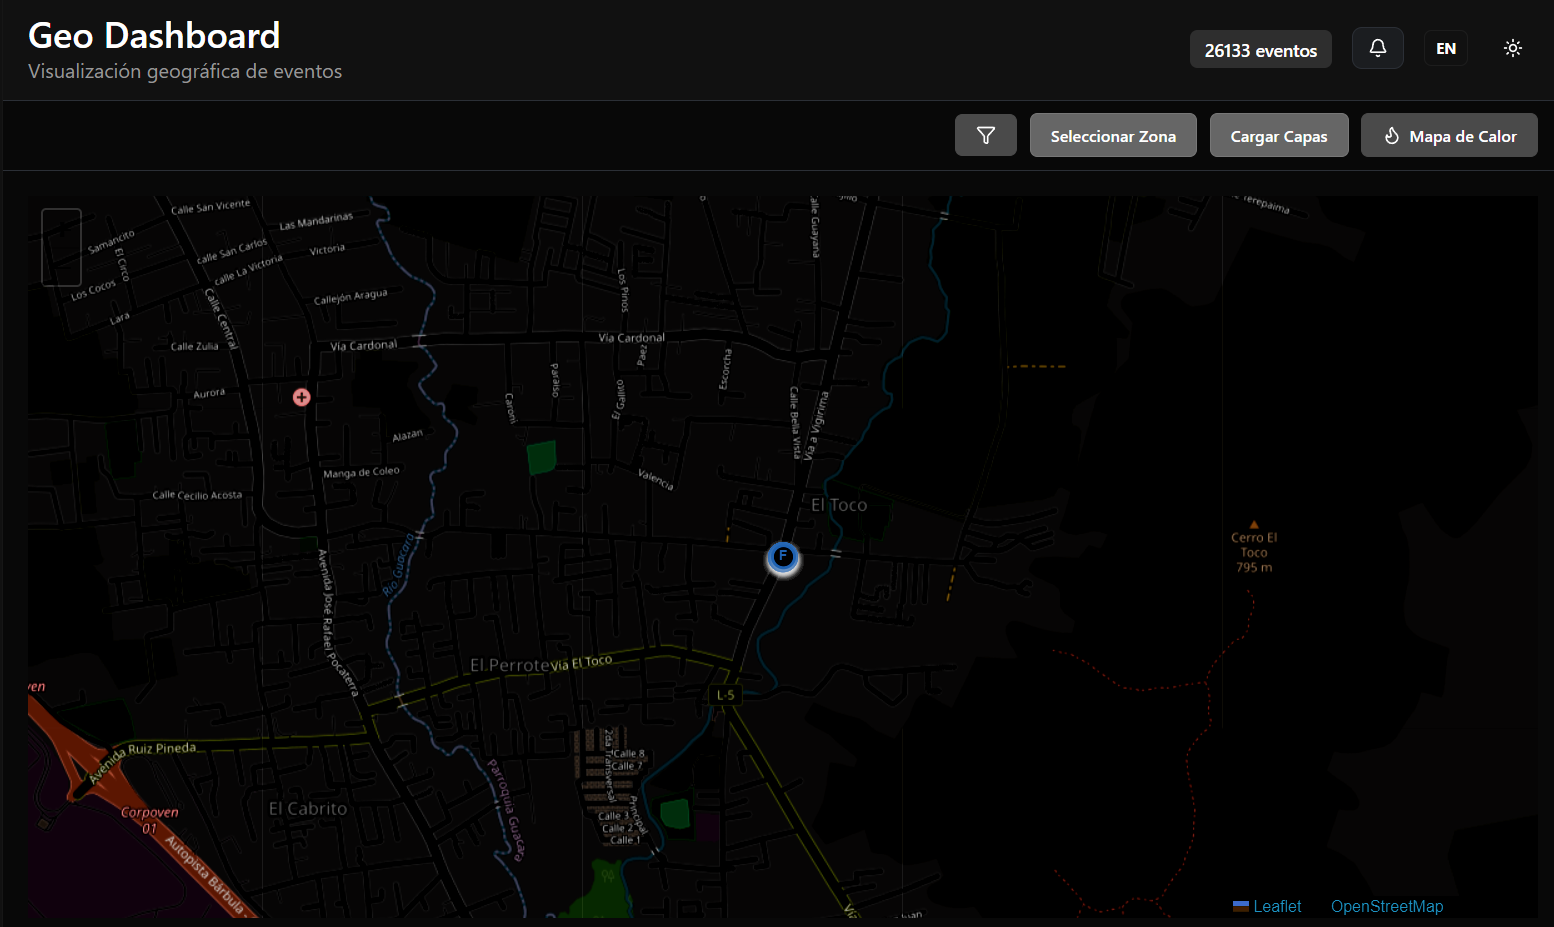Click the El Perrote place label
This screenshot has width=1554, height=927.
coord(510,665)
